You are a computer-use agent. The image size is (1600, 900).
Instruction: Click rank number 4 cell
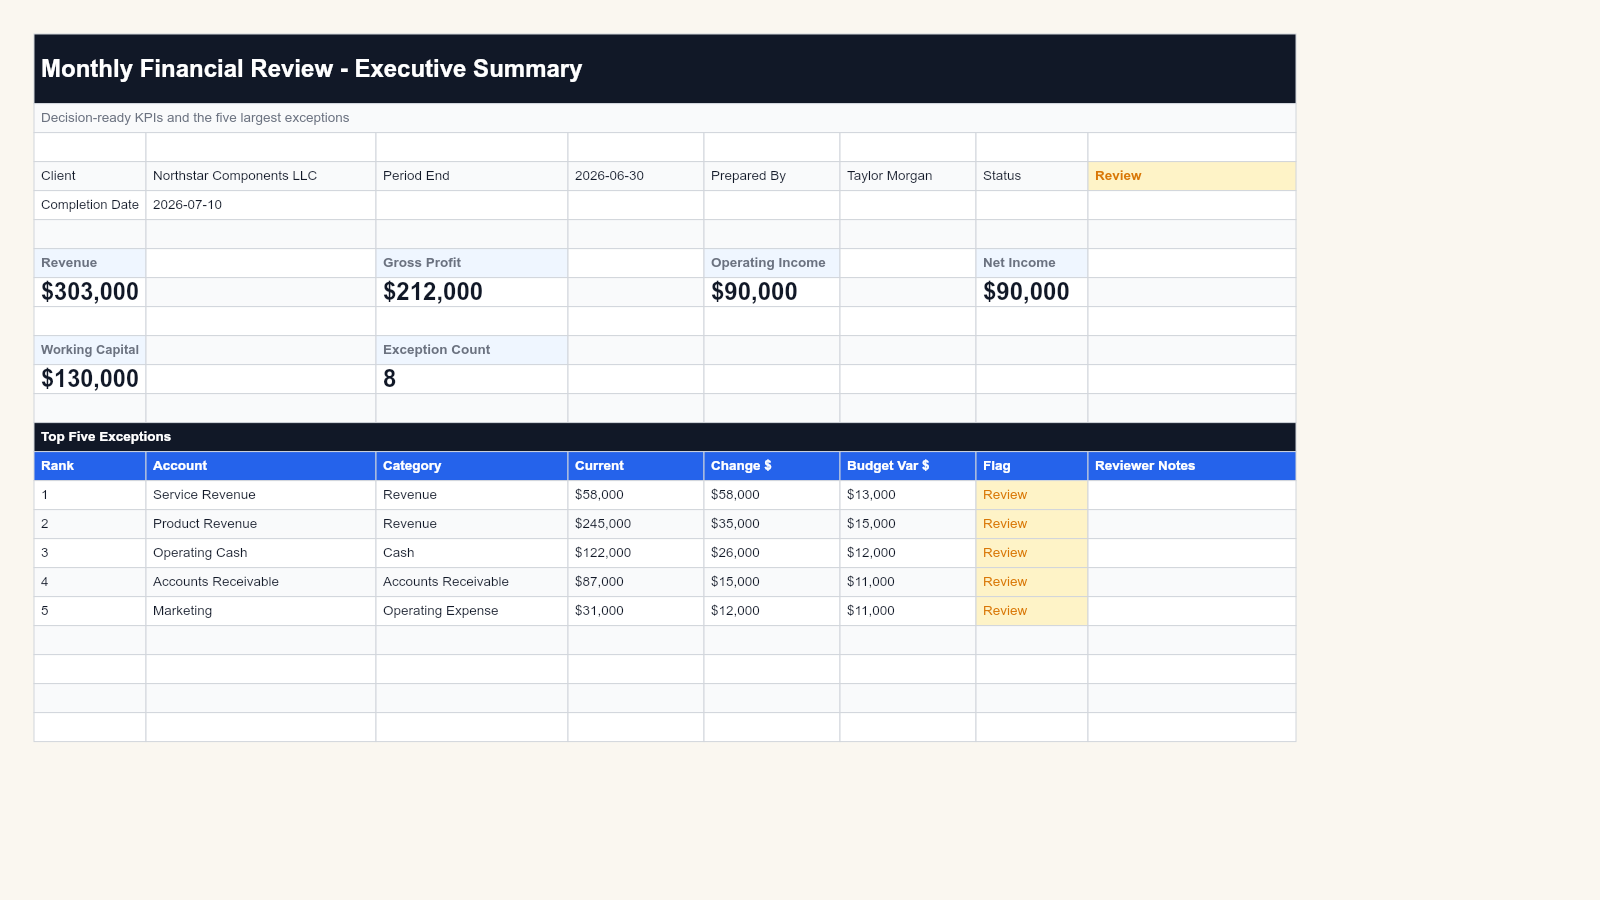pyautogui.click(x=90, y=582)
